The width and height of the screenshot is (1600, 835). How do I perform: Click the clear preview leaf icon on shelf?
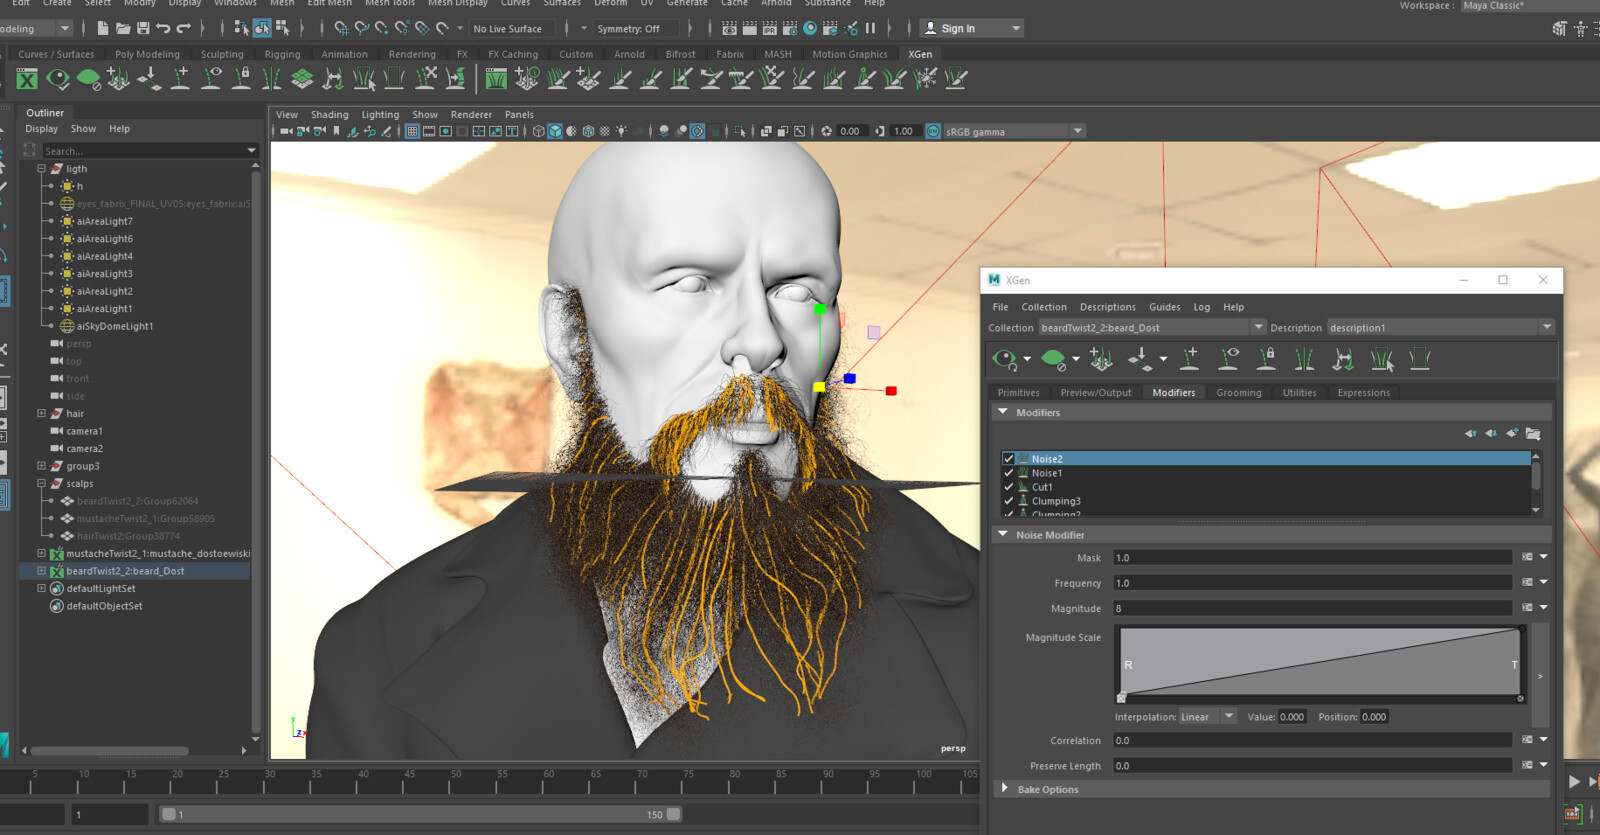(x=88, y=78)
